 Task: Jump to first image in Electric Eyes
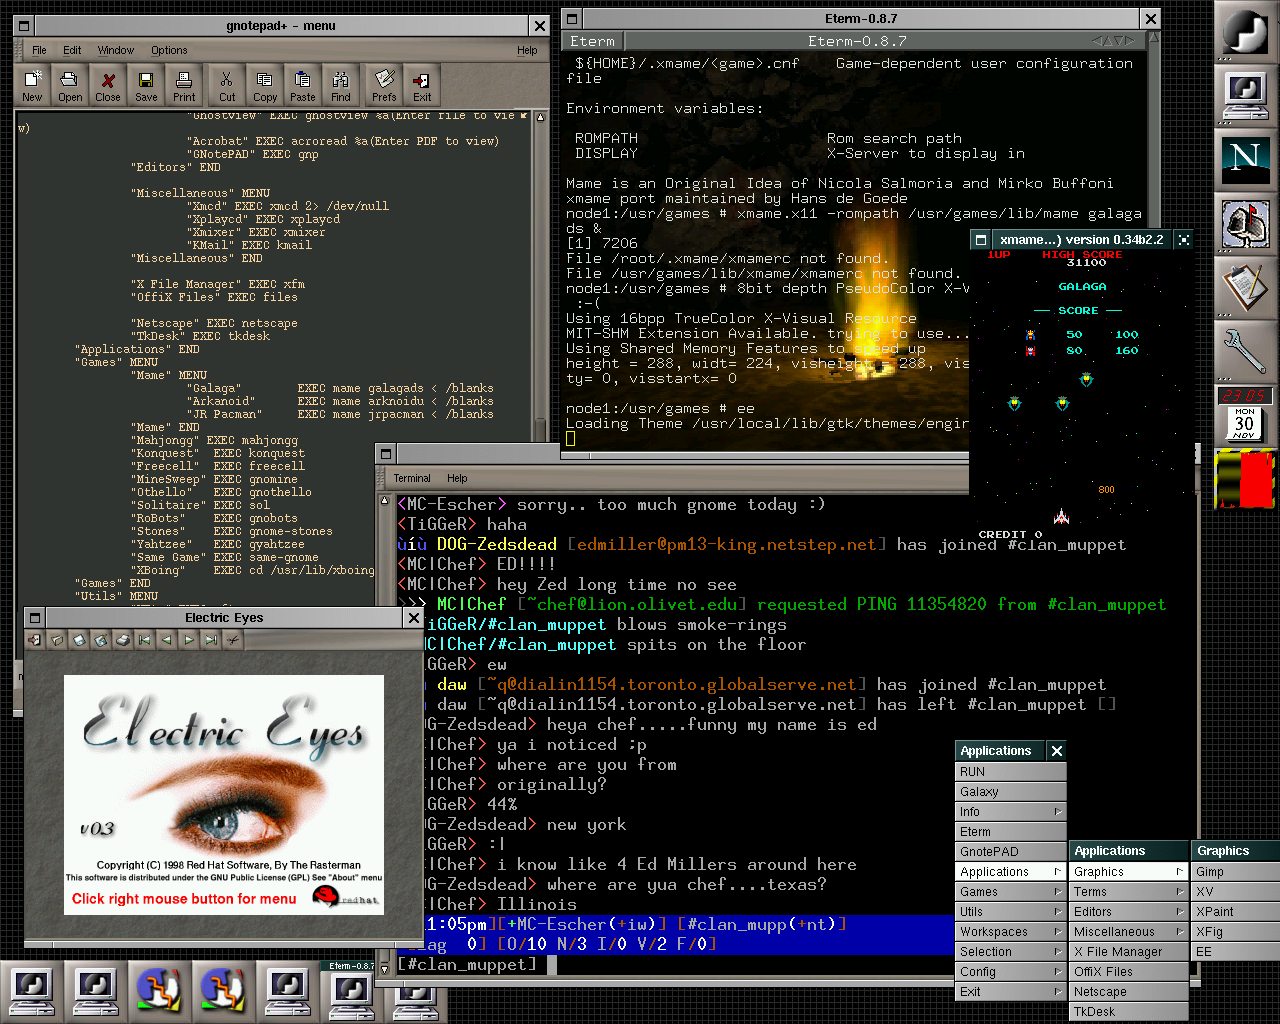[x=145, y=640]
